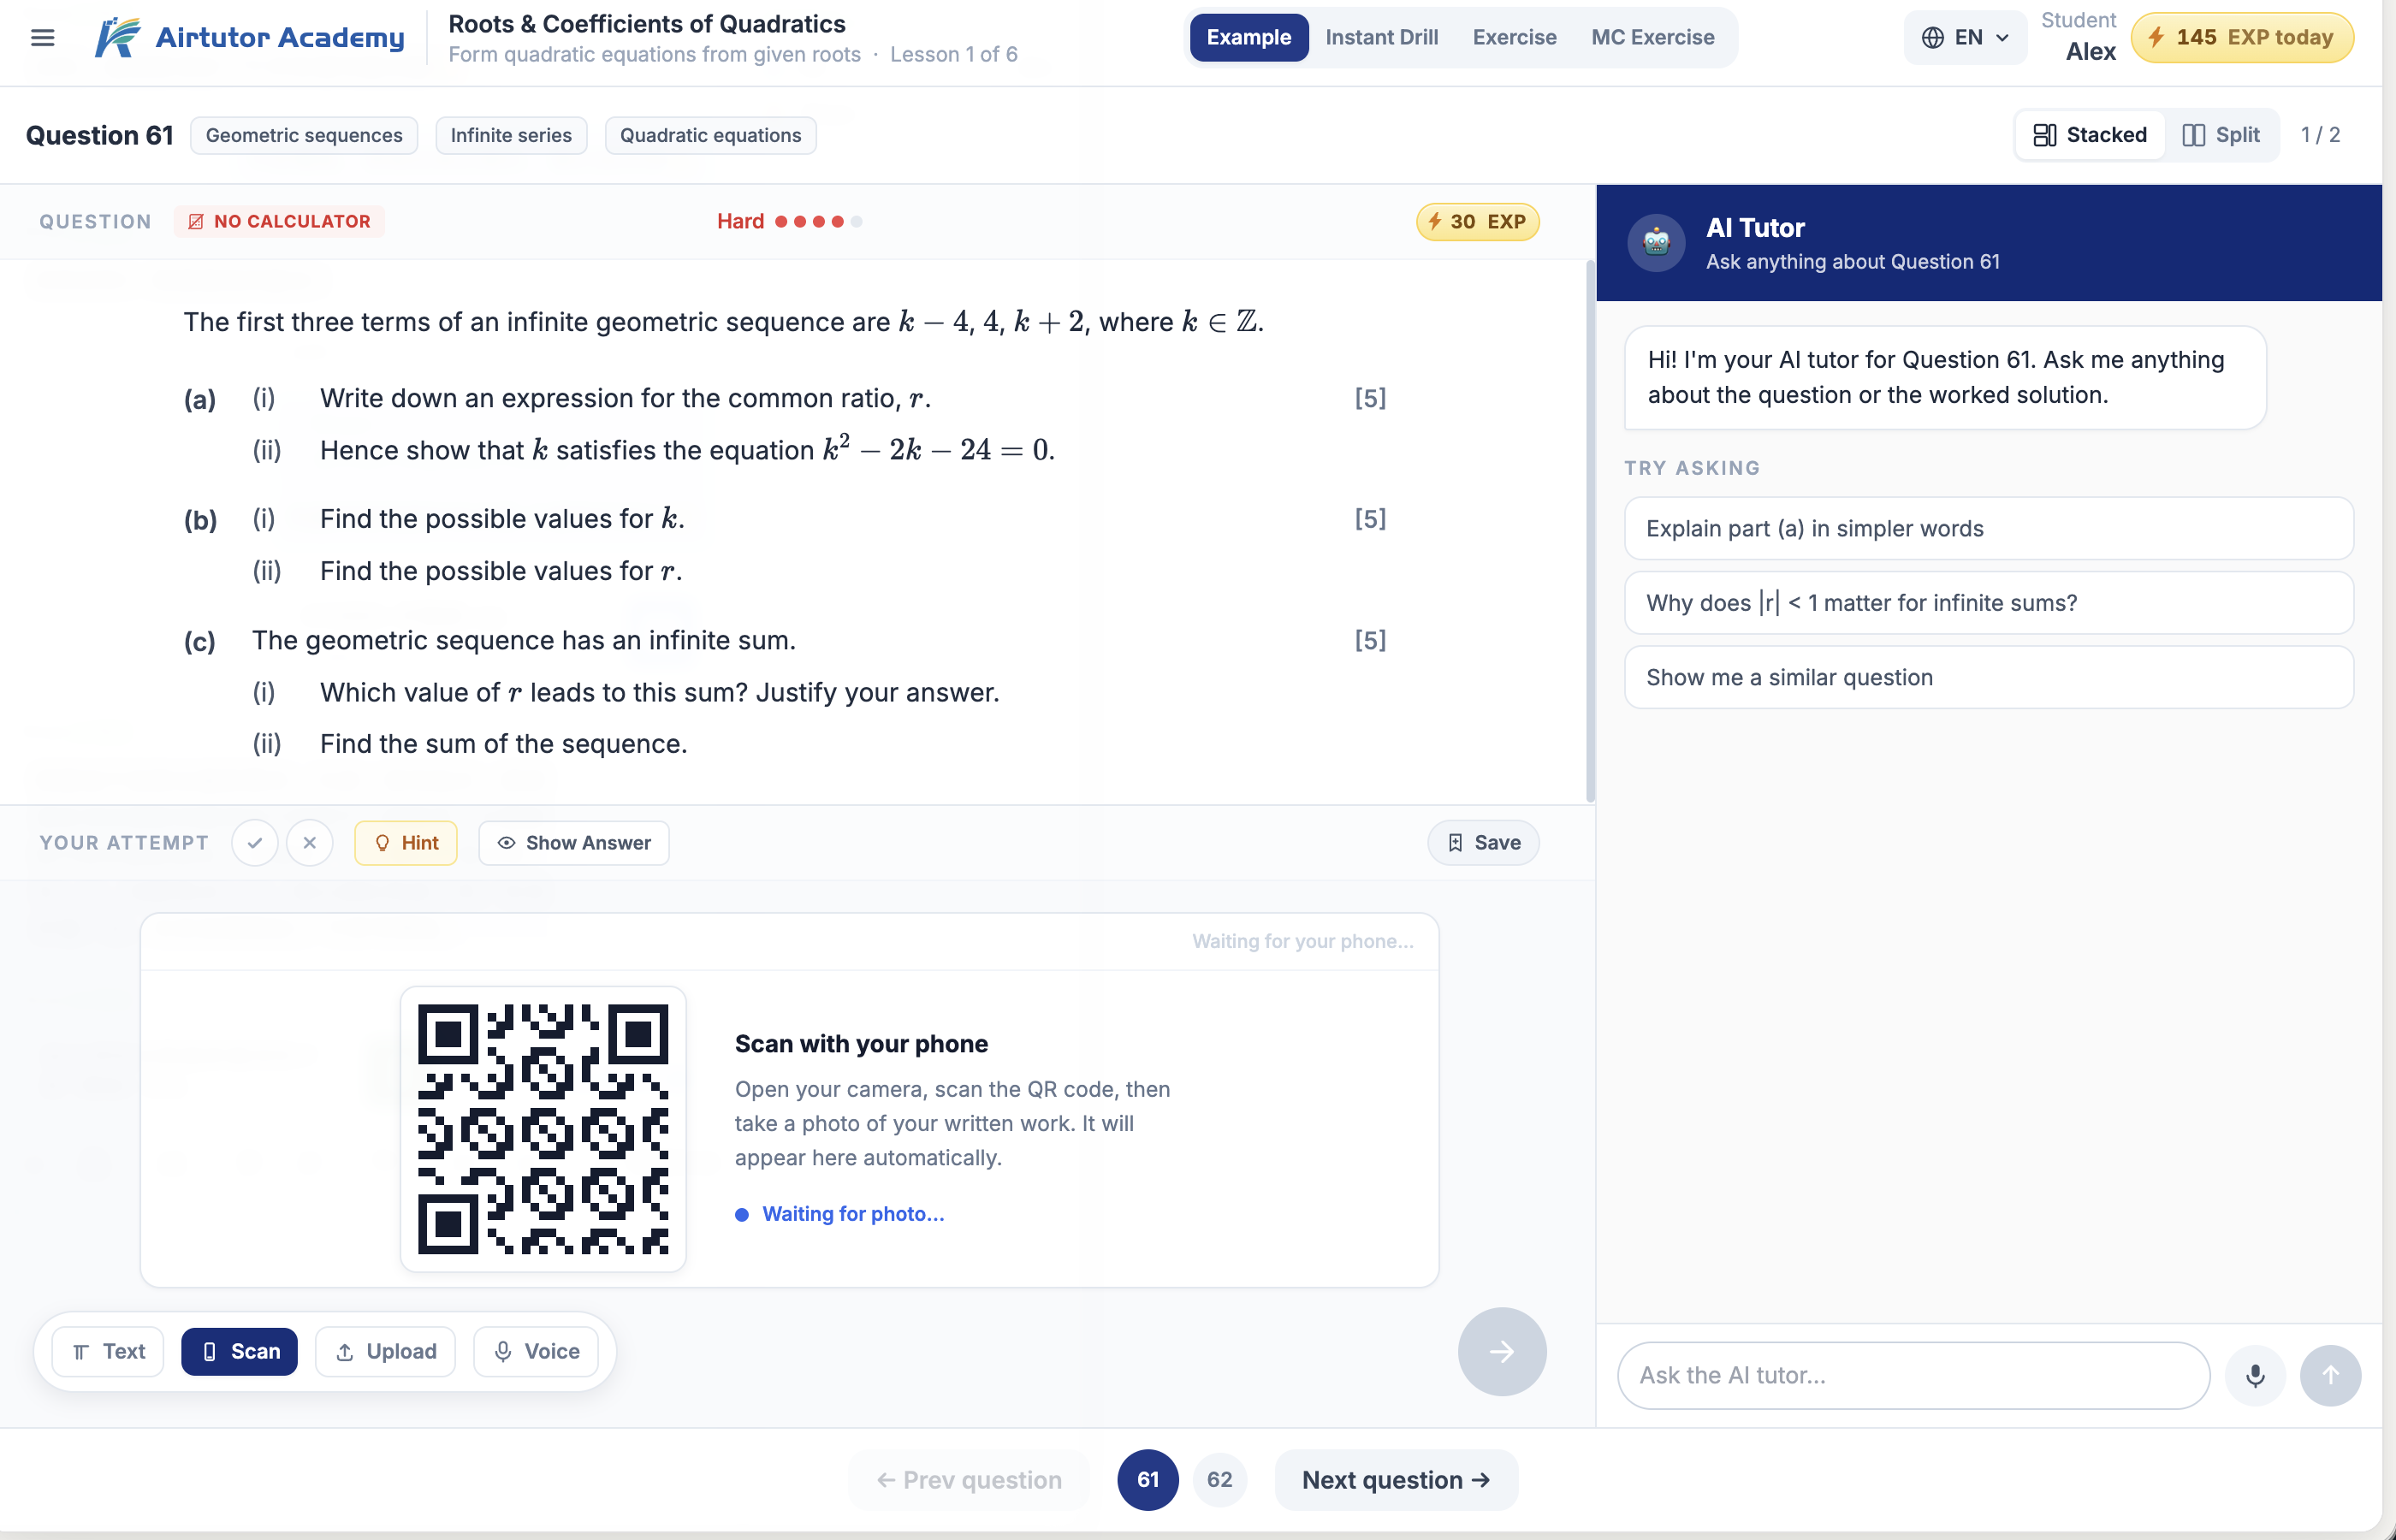Go to Prev question
2396x1540 pixels.
969,1480
